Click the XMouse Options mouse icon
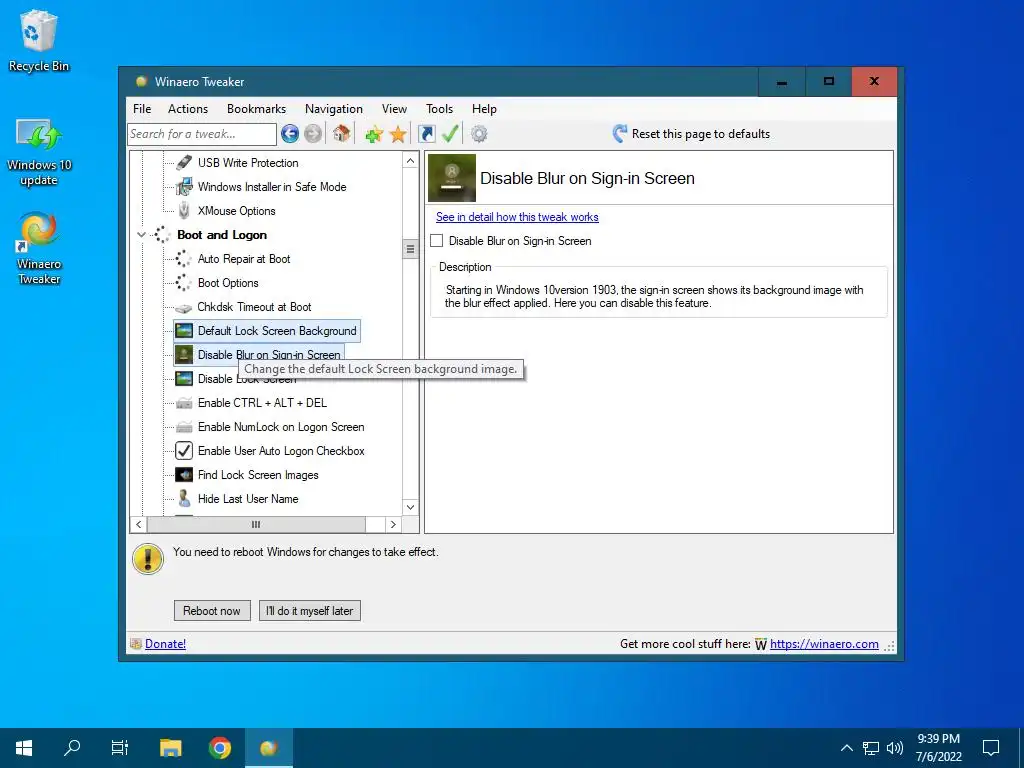 pyautogui.click(x=184, y=210)
